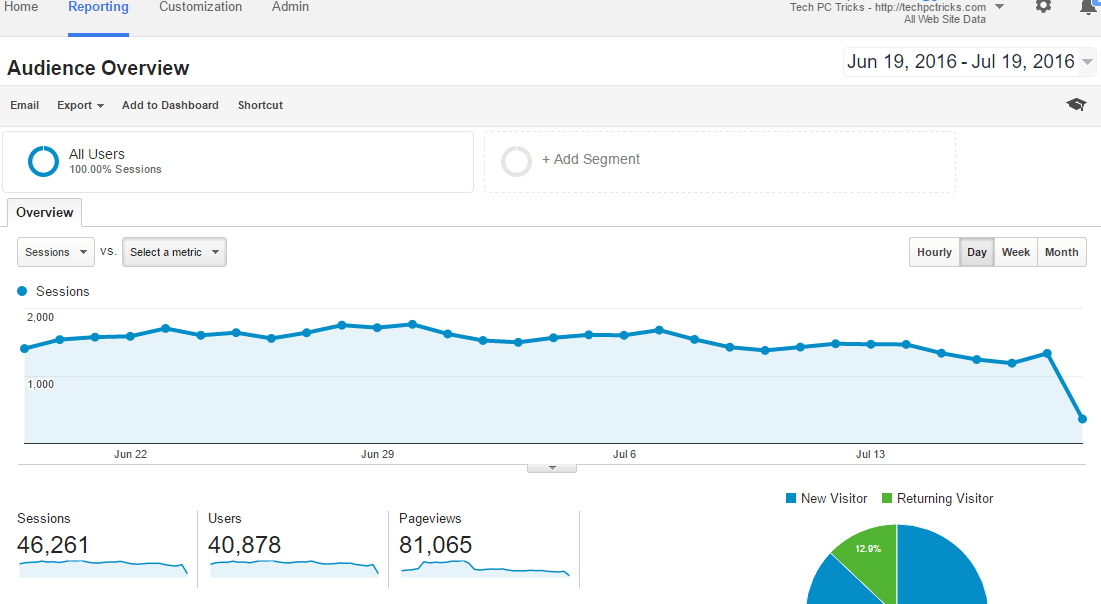
Task: Click the Email button
Action: pyautogui.click(x=25, y=105)
